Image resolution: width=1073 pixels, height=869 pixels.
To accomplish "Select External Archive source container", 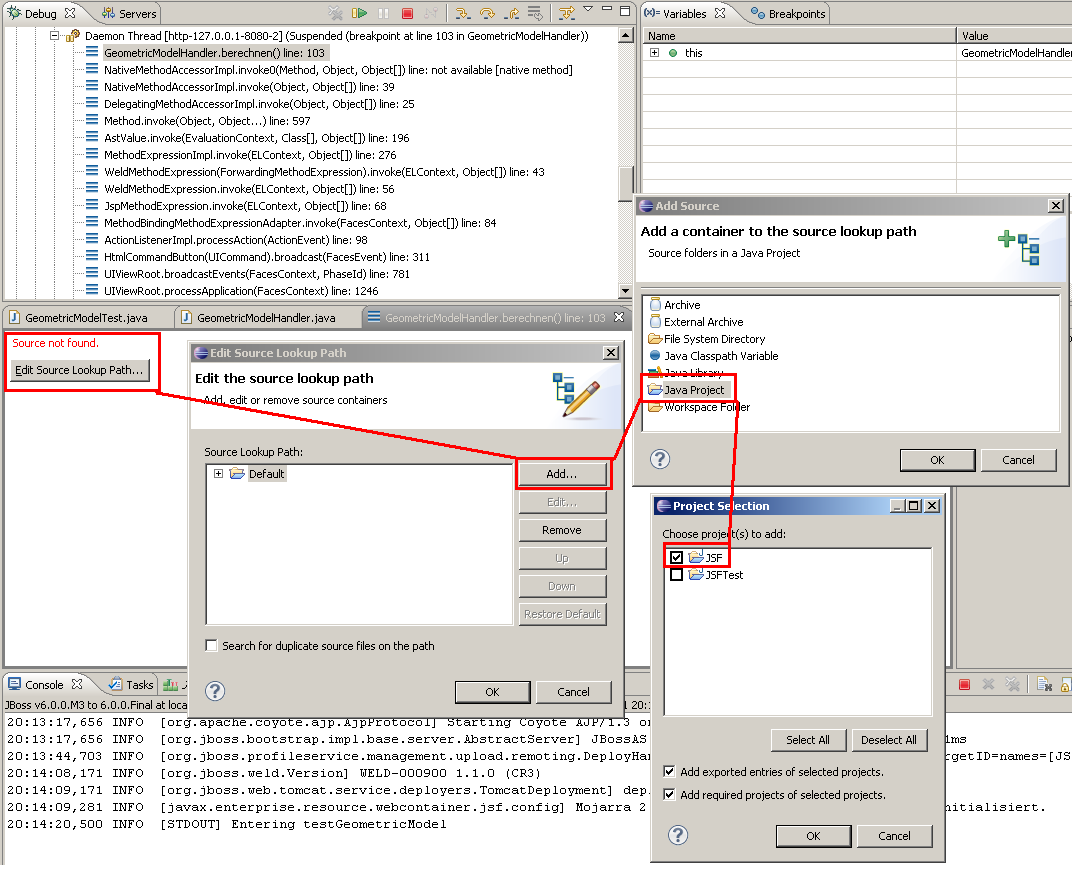I will pyautogui.click(x=696, y=322).
